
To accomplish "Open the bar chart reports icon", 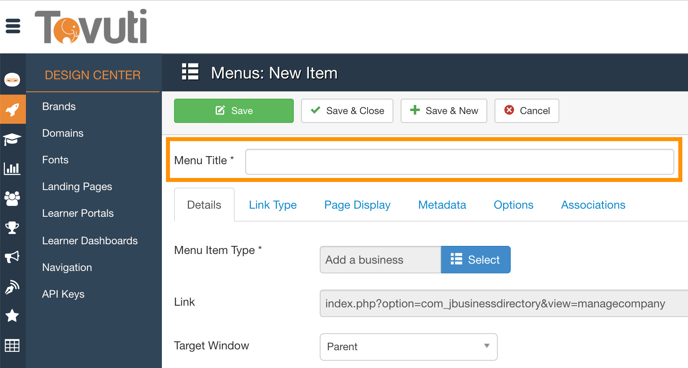I will coord(12,168).
